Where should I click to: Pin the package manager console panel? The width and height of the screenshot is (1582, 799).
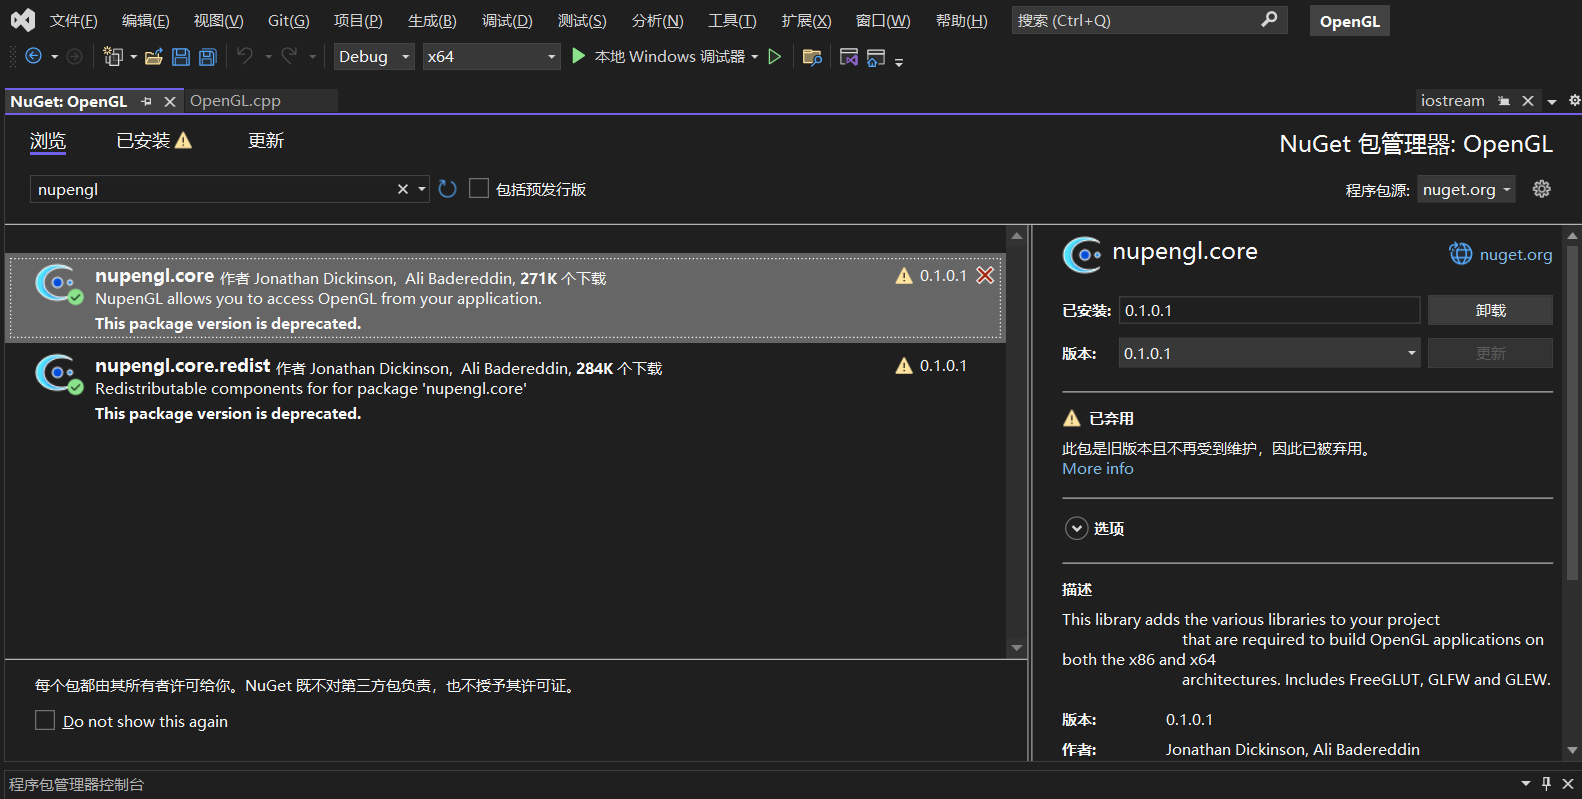click(x=1547, y=784)
